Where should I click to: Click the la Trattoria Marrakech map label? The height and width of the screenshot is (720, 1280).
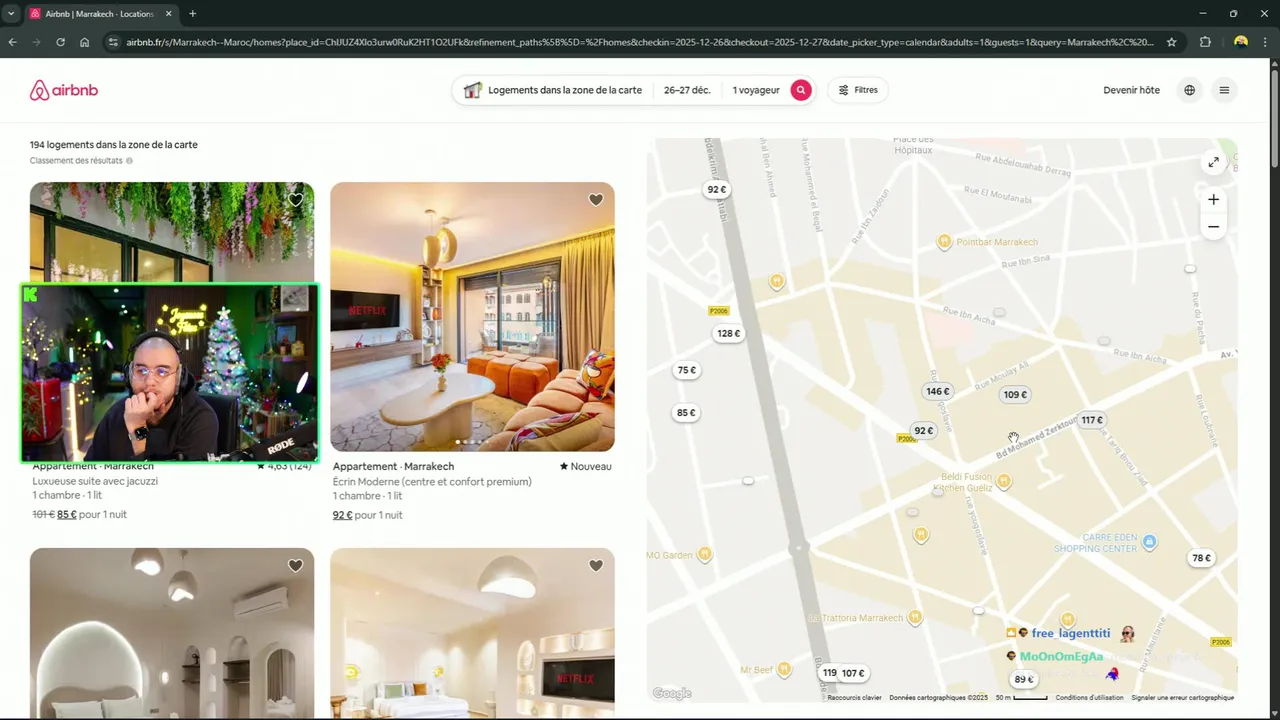(855, 619)
